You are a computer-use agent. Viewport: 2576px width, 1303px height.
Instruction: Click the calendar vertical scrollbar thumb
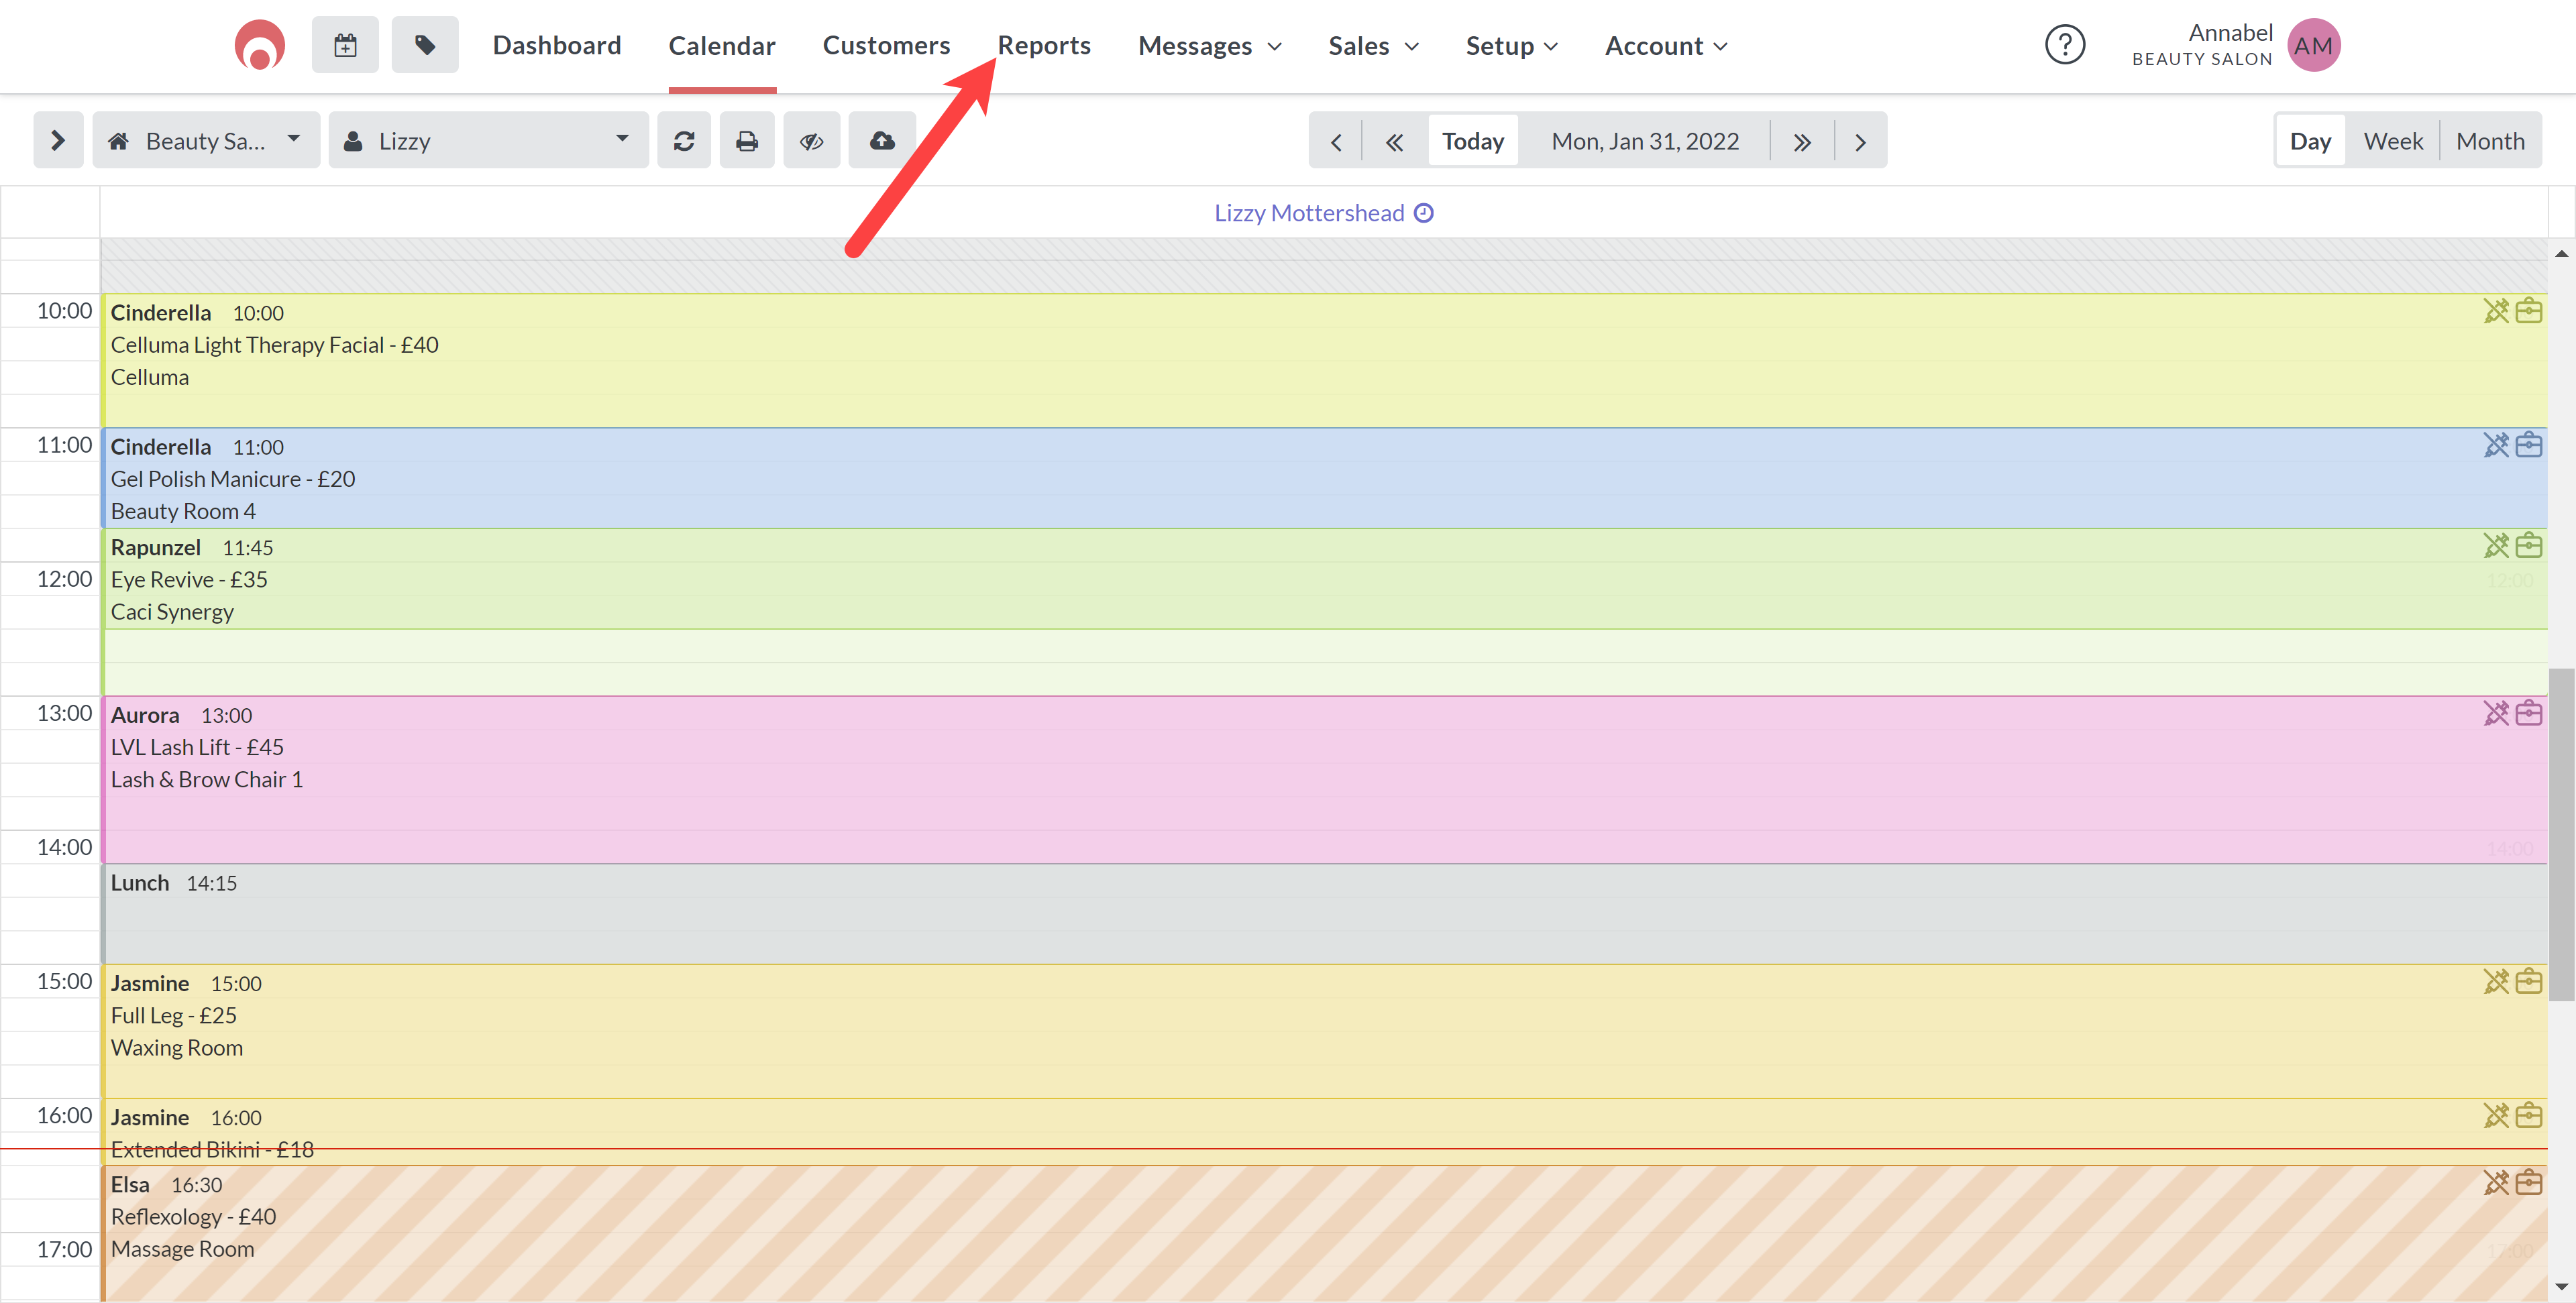pyautogui.click(x=2561, y=834)
